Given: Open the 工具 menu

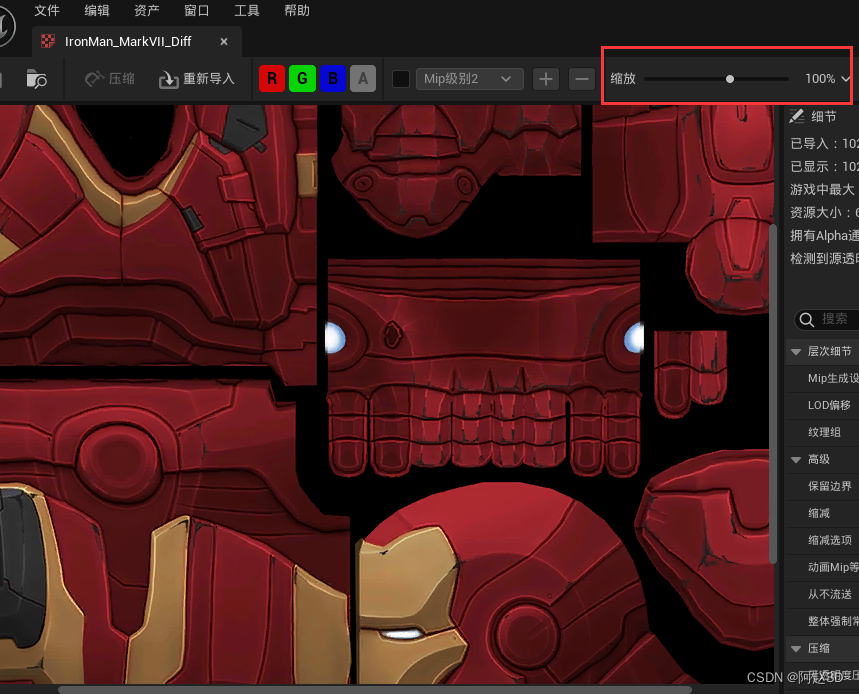Looking at the screenshot, I should point(247,10).
